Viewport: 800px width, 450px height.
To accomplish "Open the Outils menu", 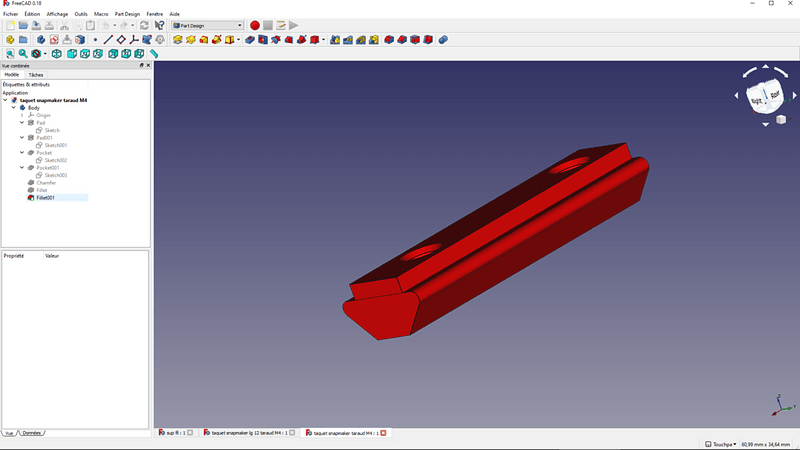I will click(x=81, y=14).
